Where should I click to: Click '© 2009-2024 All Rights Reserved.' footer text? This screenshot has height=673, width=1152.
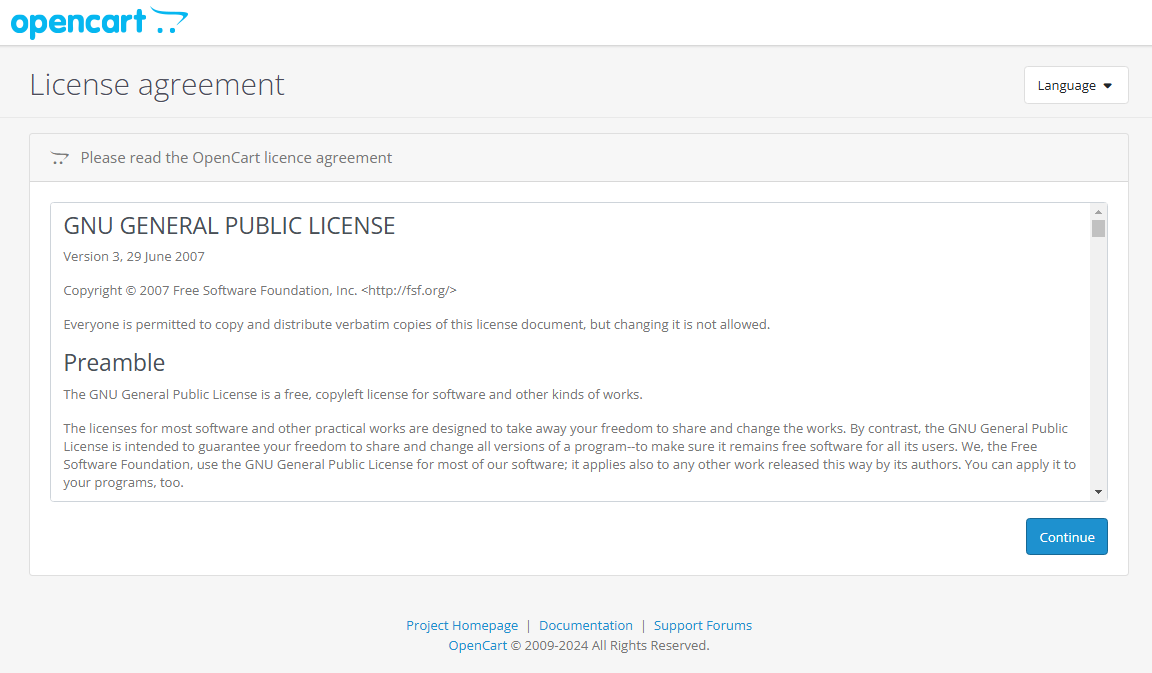tap(610, 645)
